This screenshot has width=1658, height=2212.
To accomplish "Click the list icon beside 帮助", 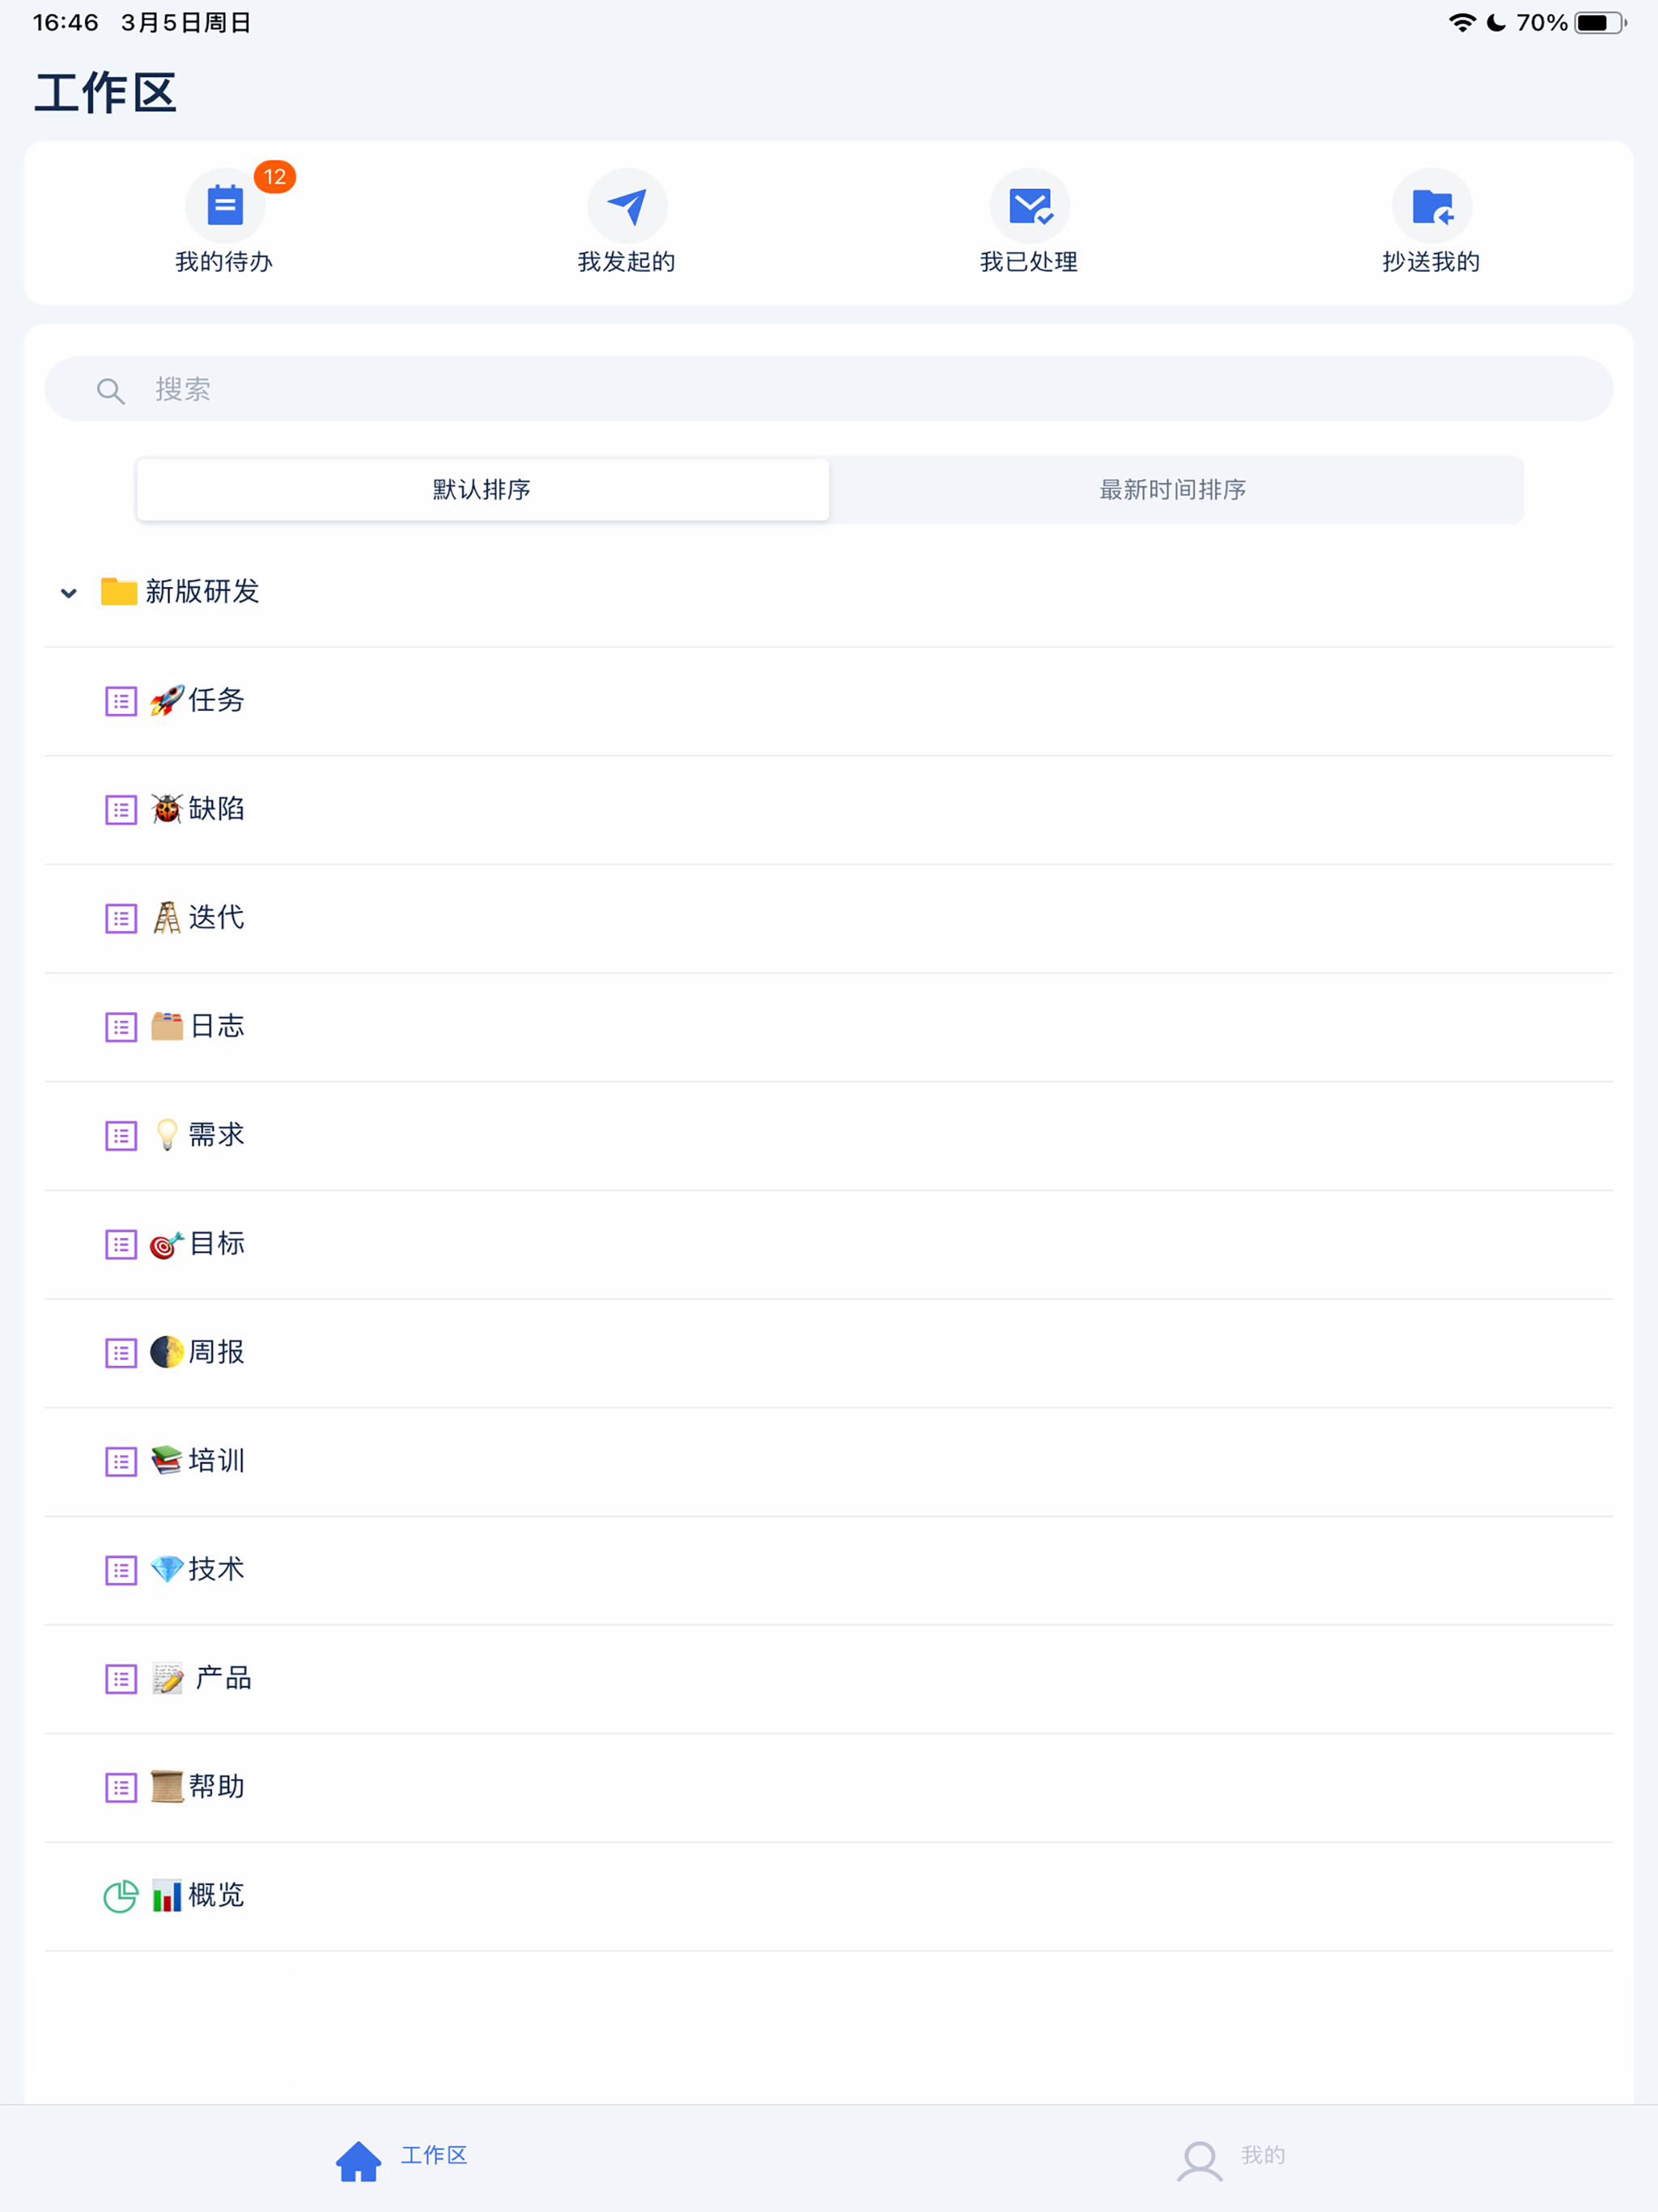I will (121, 1787).
